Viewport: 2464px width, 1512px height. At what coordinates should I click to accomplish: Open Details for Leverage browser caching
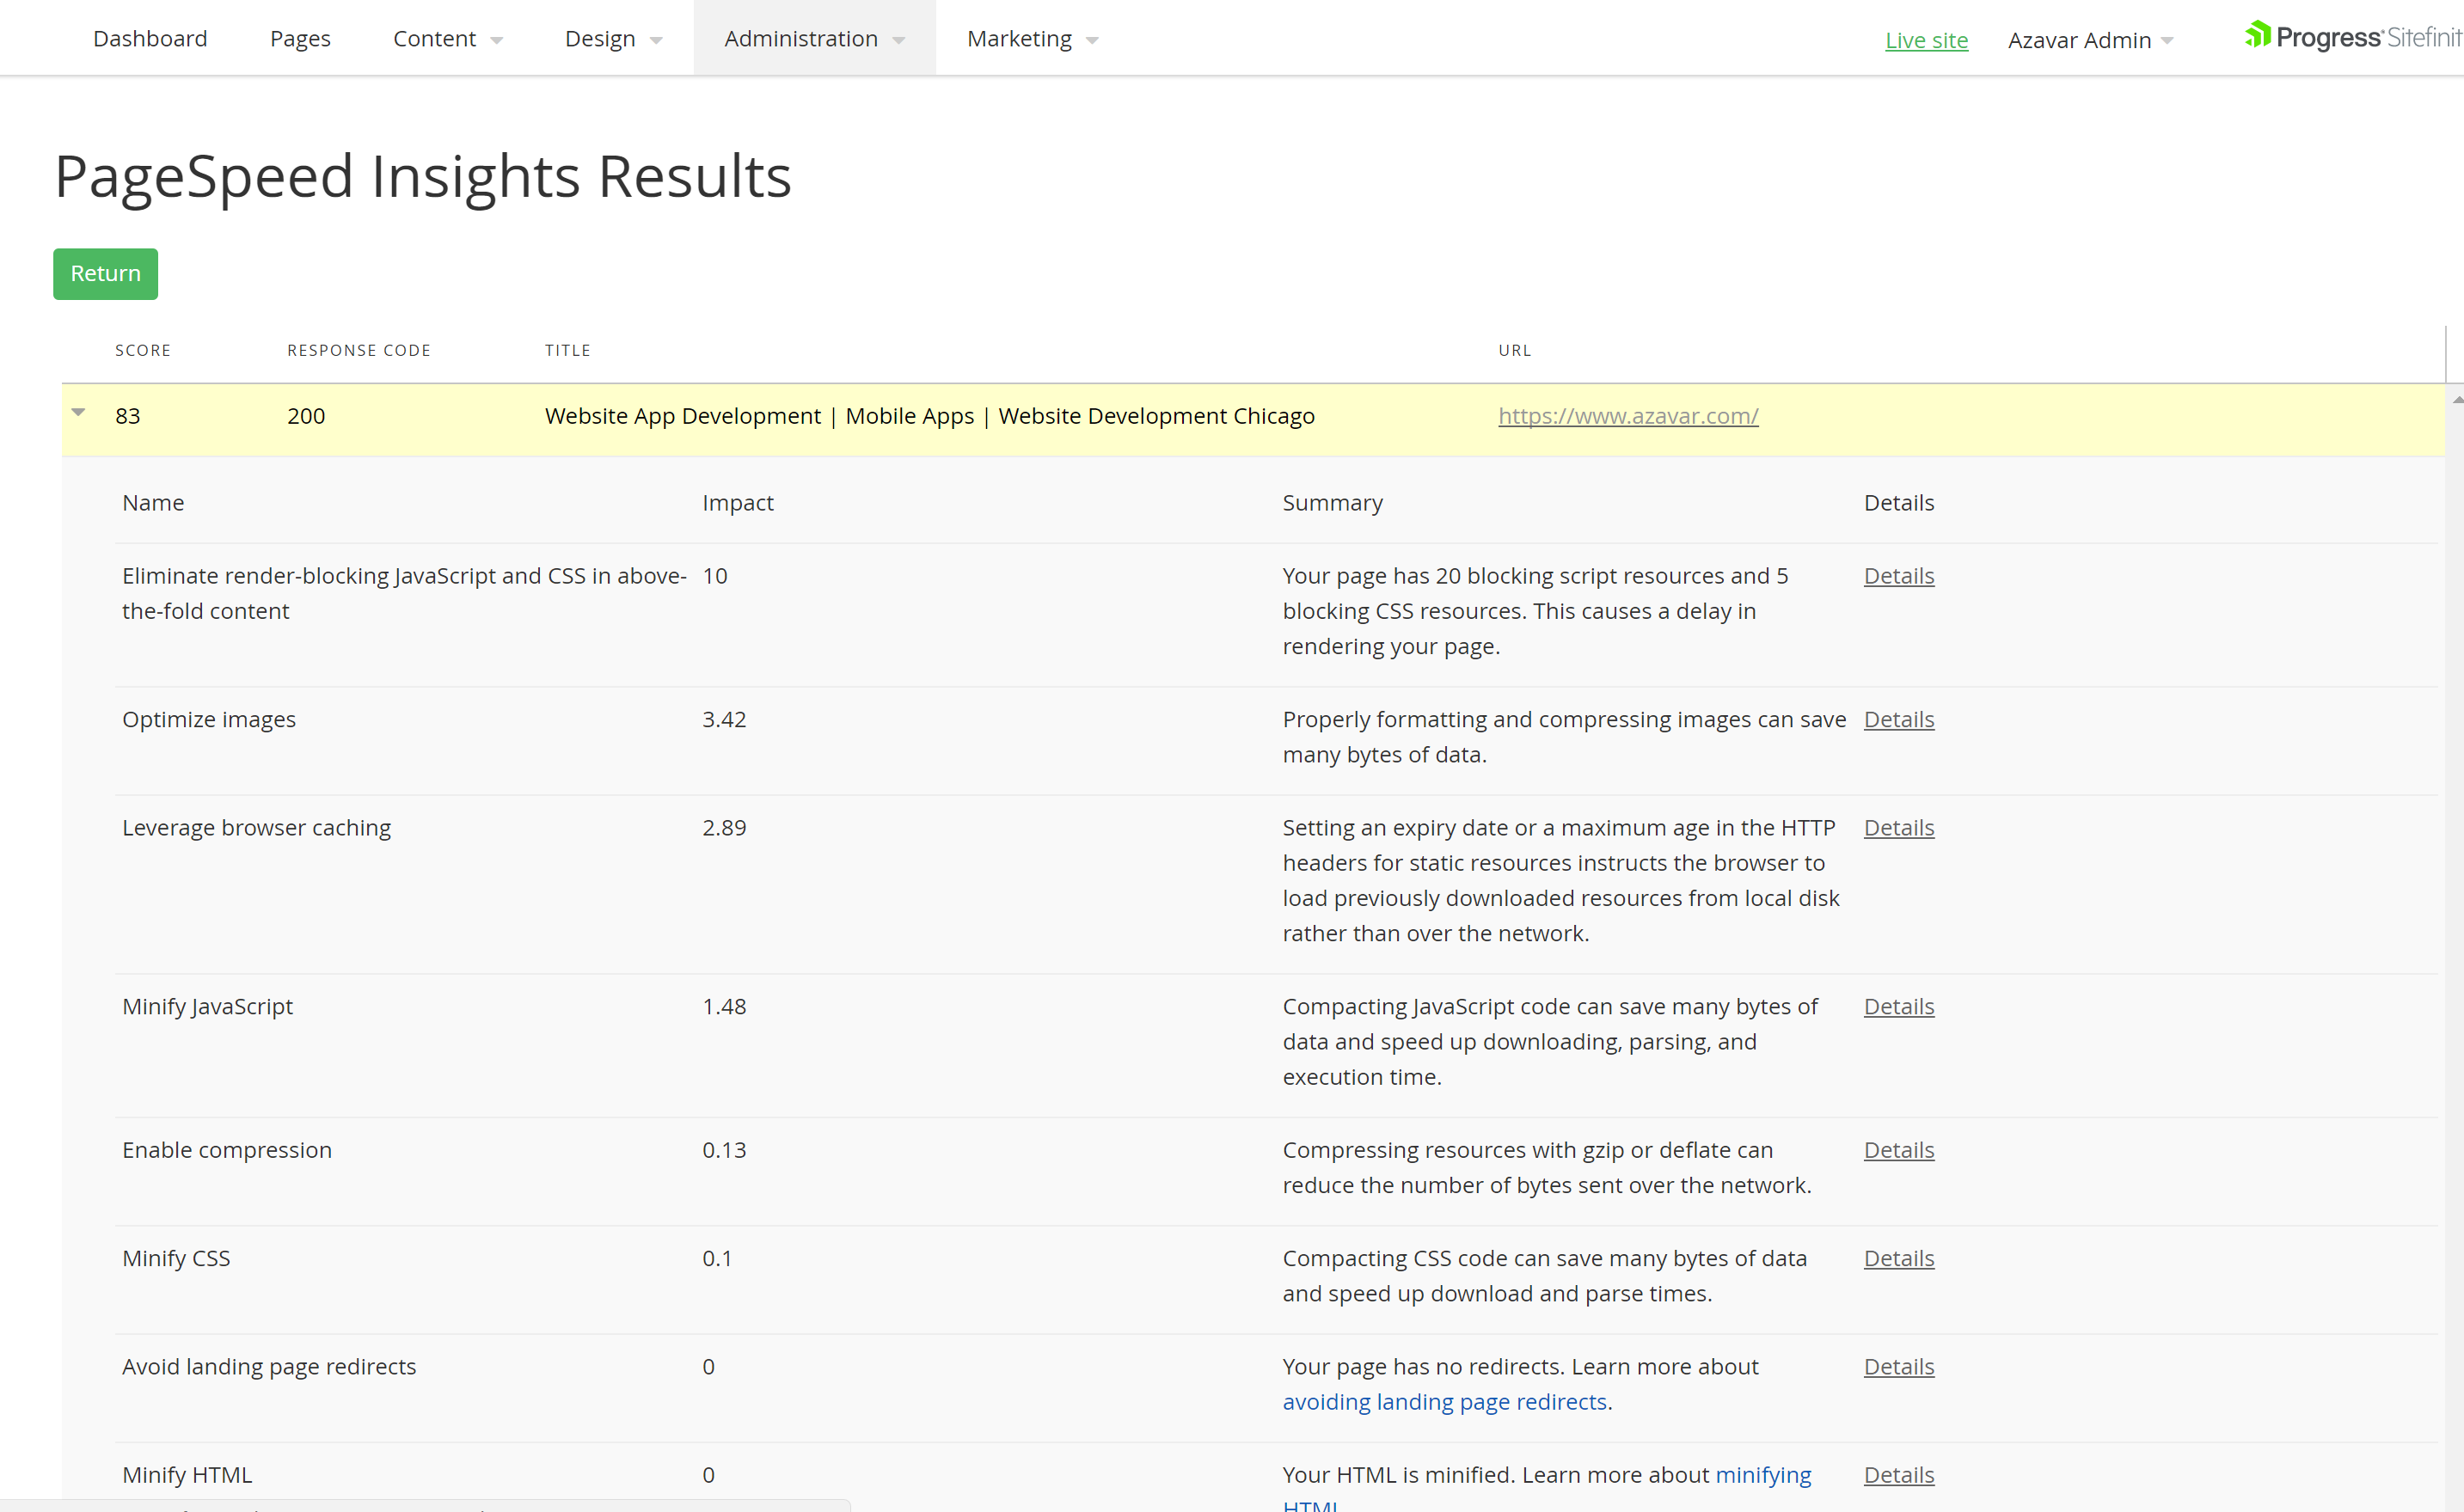[x=1898, y=827]
